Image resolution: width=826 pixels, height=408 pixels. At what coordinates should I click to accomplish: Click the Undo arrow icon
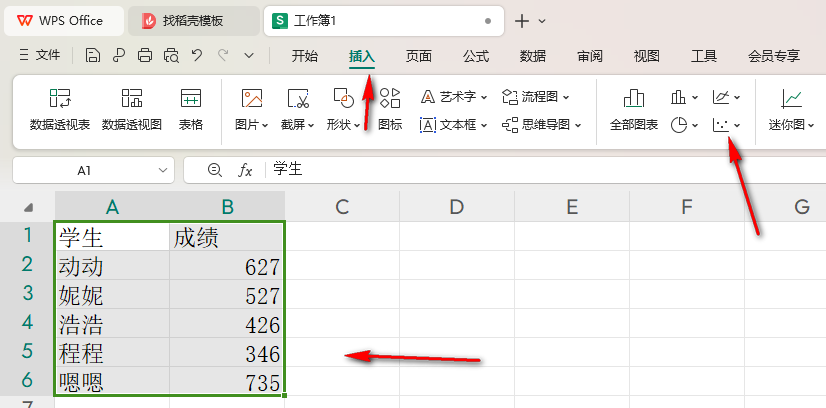(x=197, y=55)
